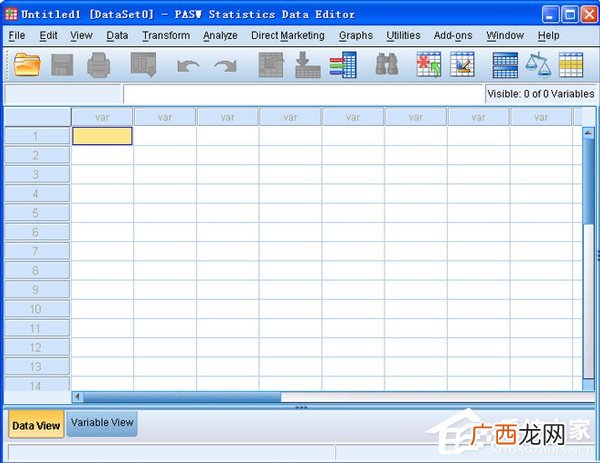This screenshot has width=600, height=463.
Task: Select row header 7
Action: (x=37, y=251)
